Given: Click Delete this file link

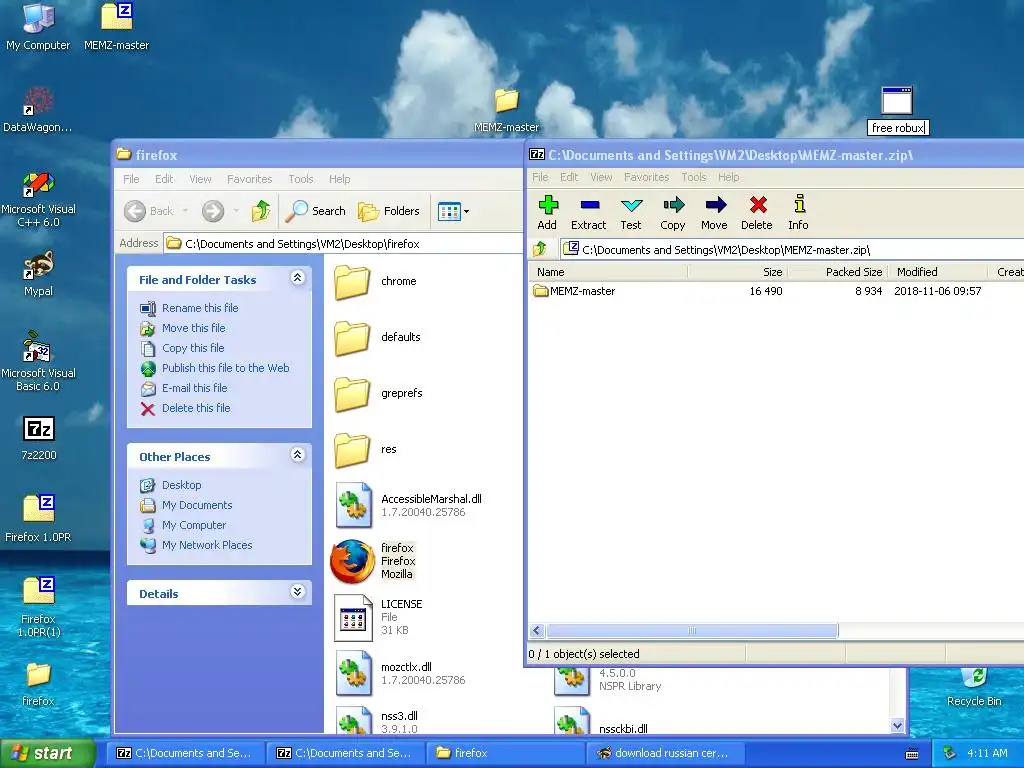Looking at the screenshot, I should pyautogui.click(x=196, y=408).
